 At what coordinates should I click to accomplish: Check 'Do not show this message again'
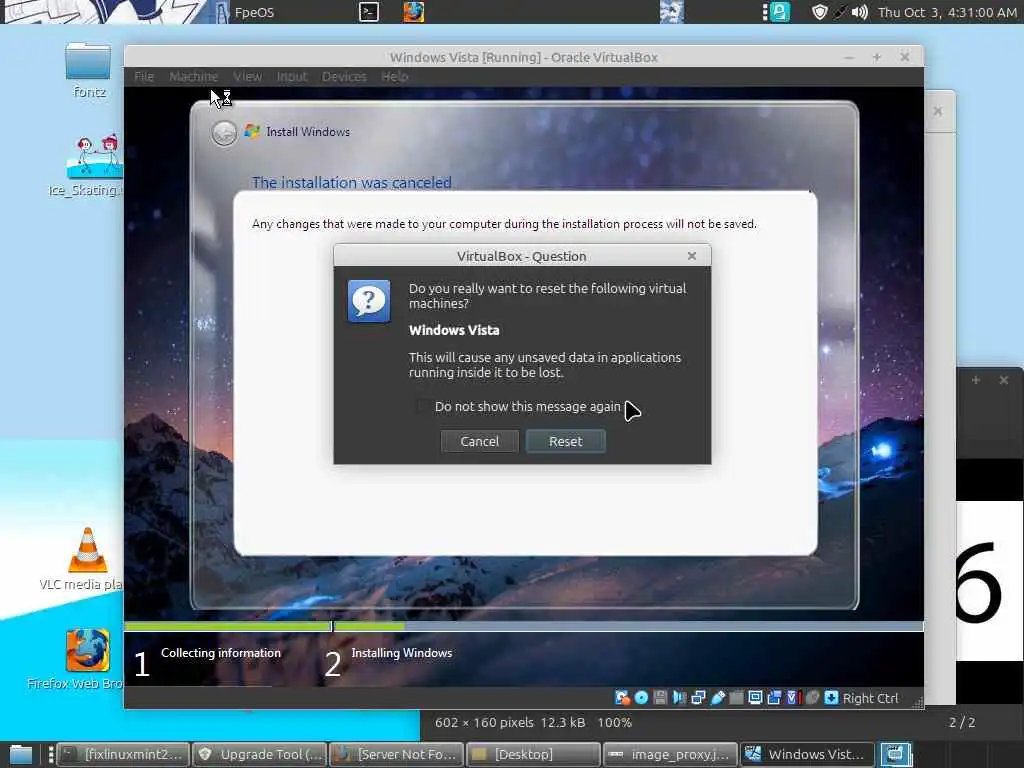coord(423,406)
